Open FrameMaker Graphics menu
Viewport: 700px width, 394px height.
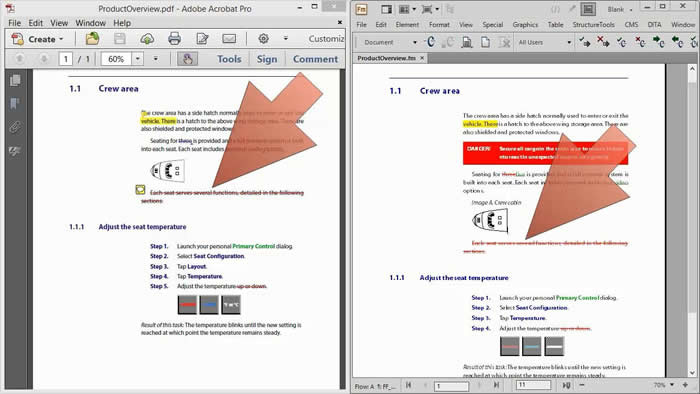tap(525, 25)
